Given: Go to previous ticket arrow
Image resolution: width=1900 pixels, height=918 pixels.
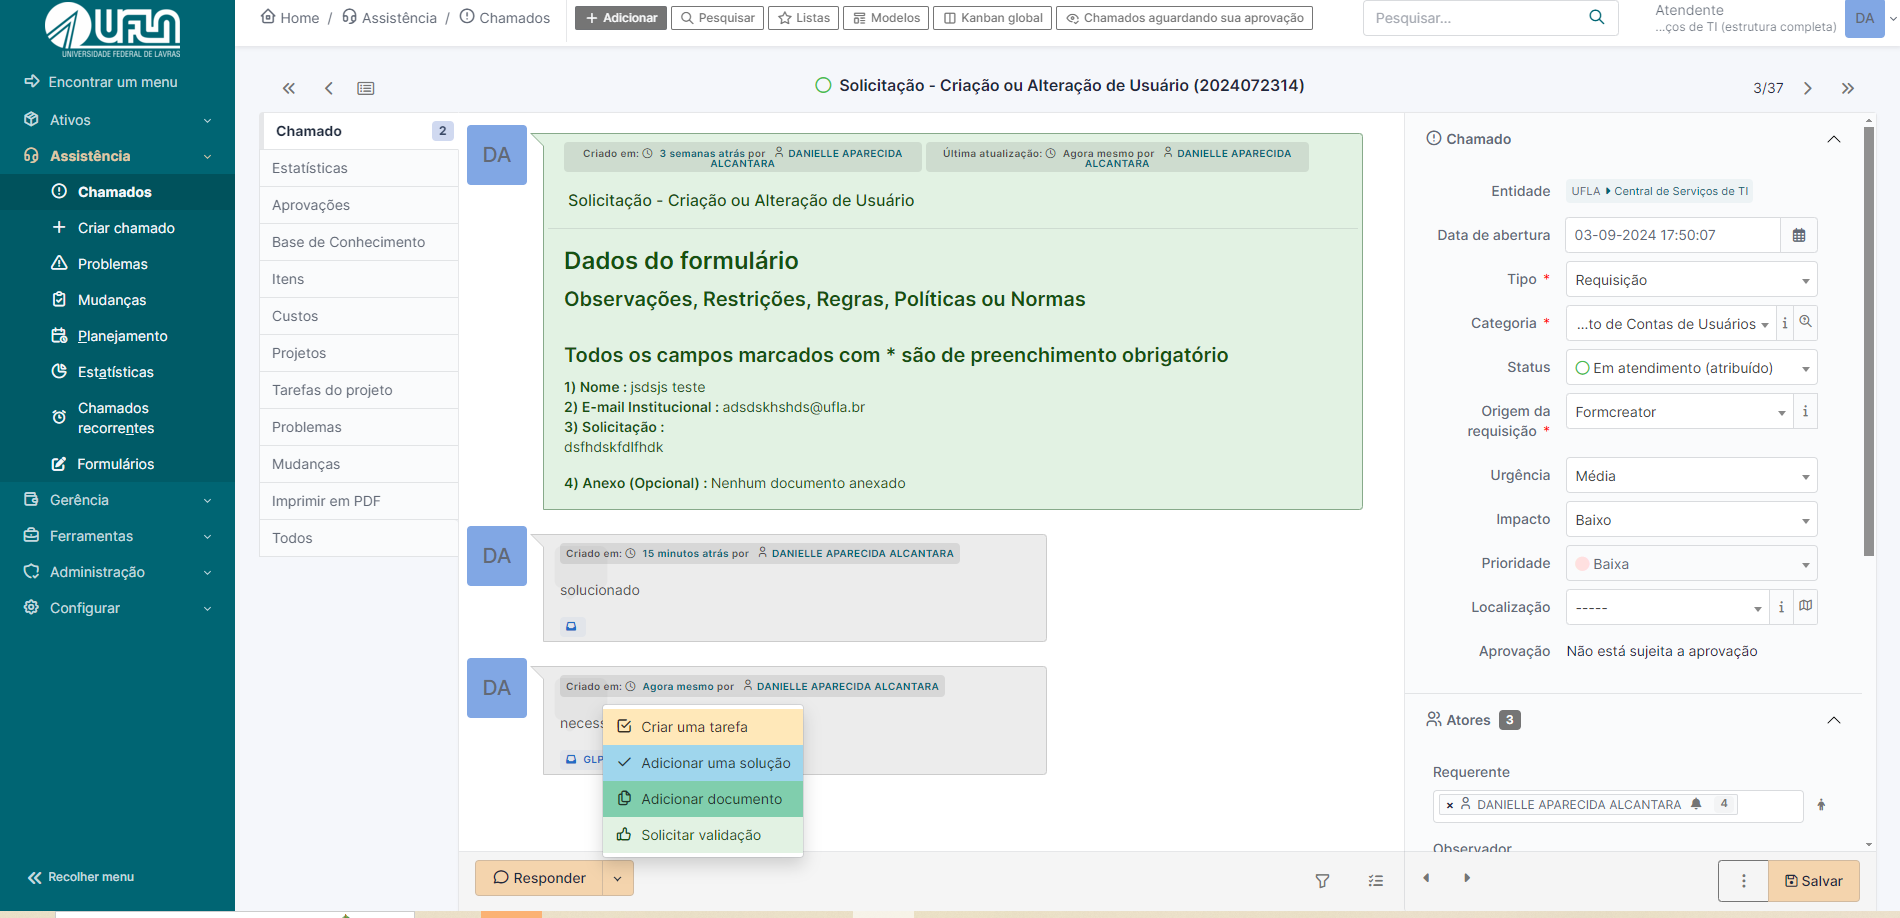Looking at the screenshot, I should pyautogui.click(x=329, y=88).
